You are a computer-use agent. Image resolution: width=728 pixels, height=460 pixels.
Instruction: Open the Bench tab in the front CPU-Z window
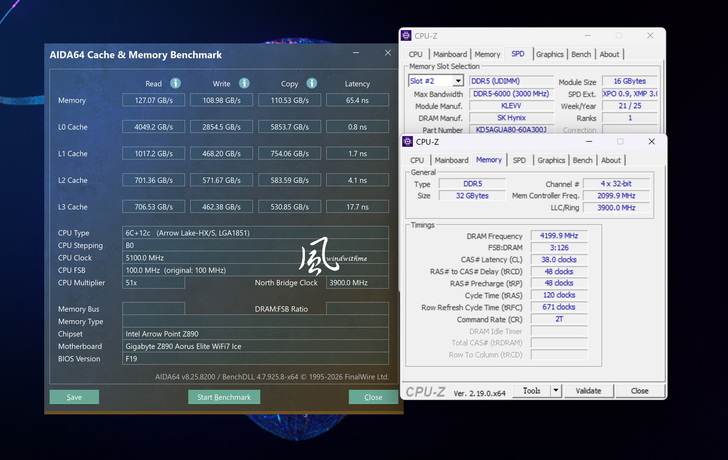coord(583,160)
